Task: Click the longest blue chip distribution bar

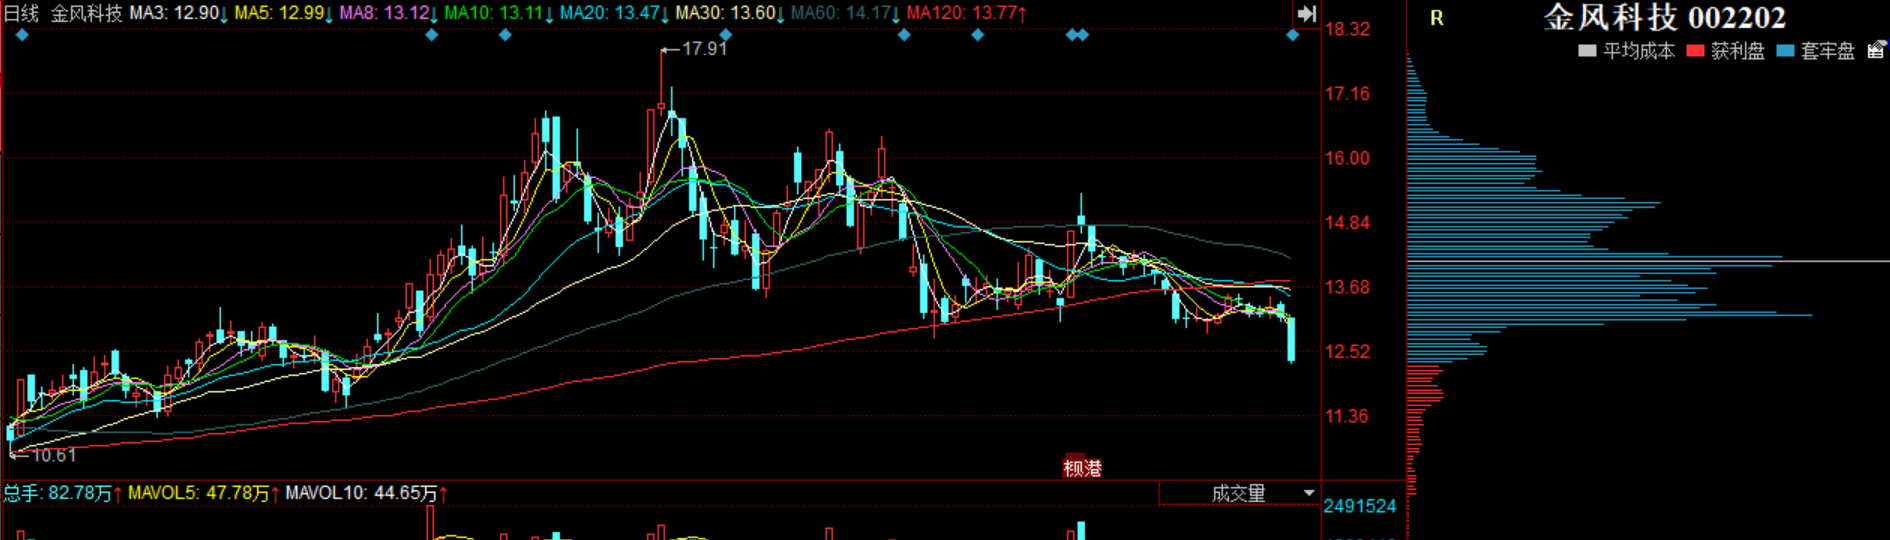Action: pos(1610,315)
